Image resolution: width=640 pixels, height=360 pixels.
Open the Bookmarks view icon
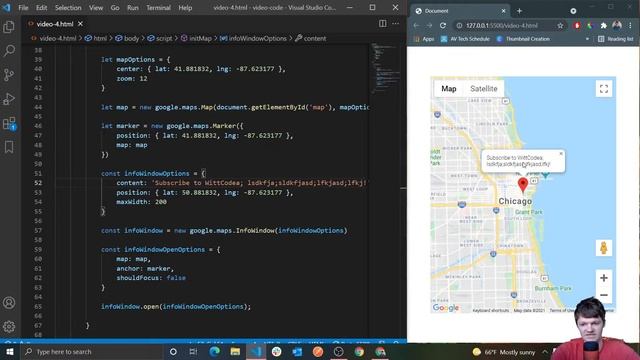tap(9, 147)
